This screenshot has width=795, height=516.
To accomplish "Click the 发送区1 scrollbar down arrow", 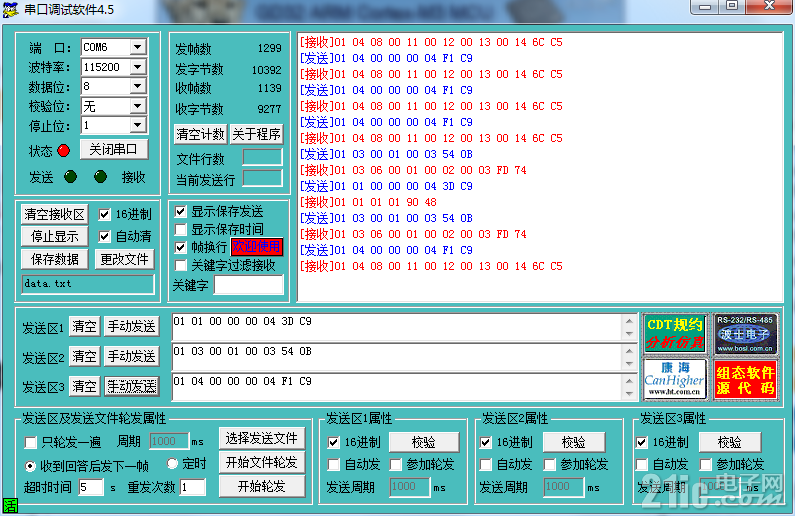I will pos(629,334).
